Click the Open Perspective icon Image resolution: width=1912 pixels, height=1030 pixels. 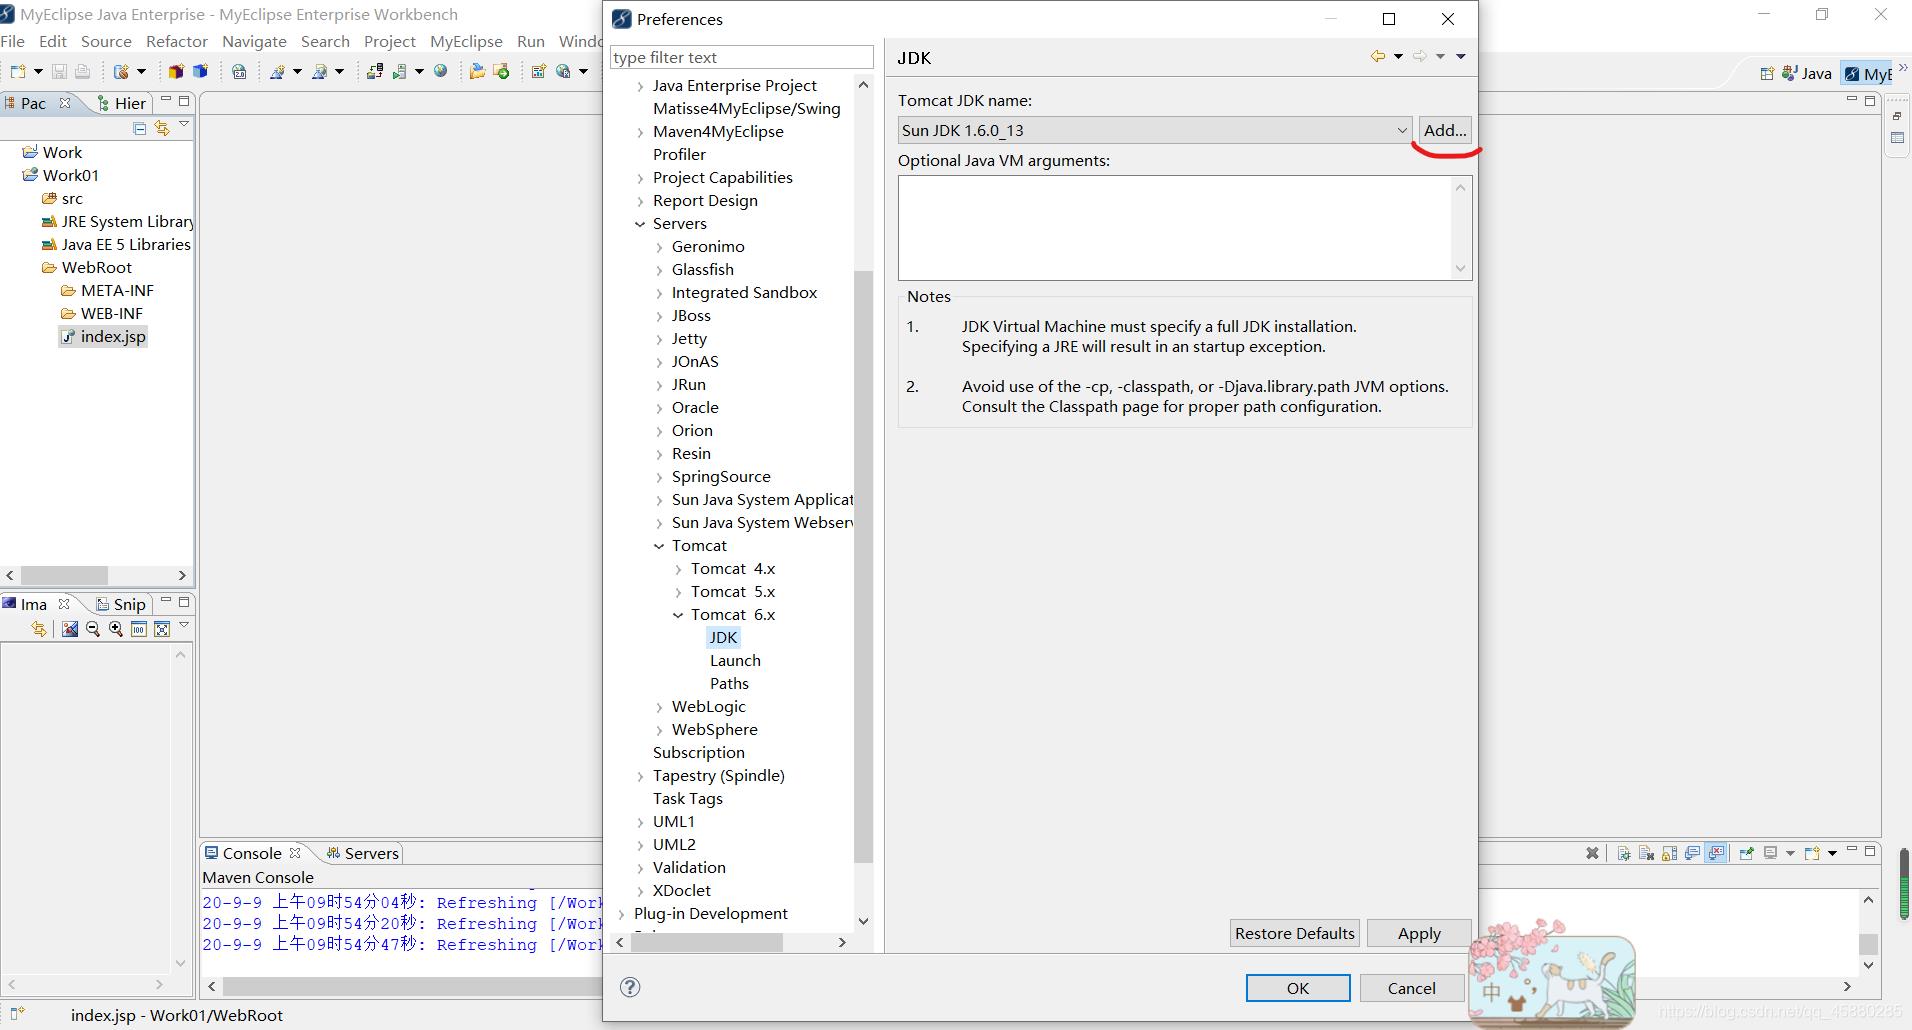click(x=1767, y=73)
